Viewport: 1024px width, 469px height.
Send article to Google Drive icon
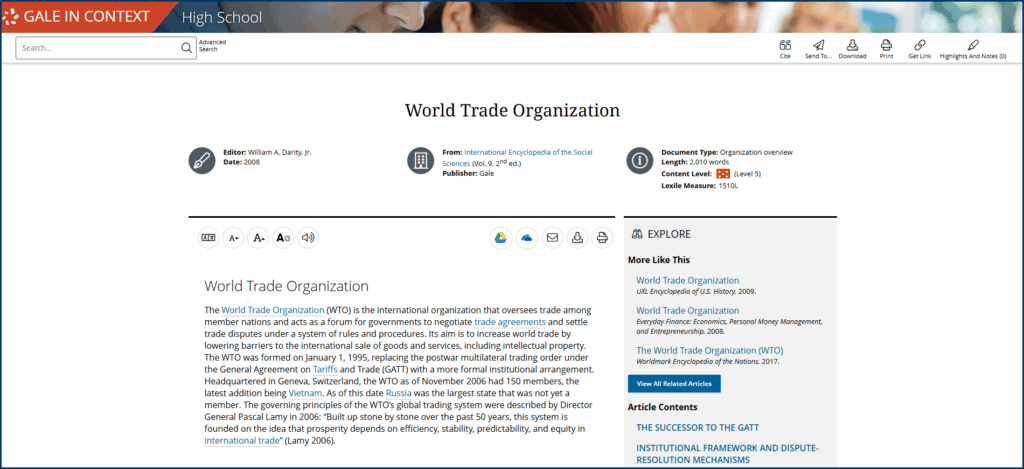[x=501, y=238]
